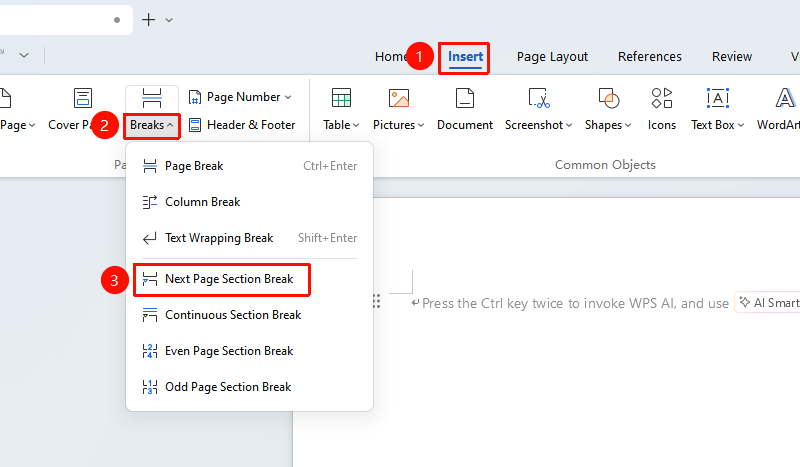This screenshot has height=467, width=800.
Task: Click the paragraph drag handle dots
Action: tap(377, 301)
